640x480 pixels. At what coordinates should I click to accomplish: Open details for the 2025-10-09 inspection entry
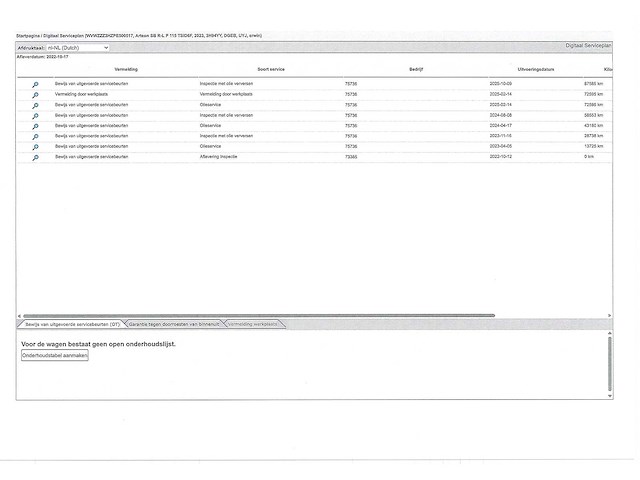36,84
